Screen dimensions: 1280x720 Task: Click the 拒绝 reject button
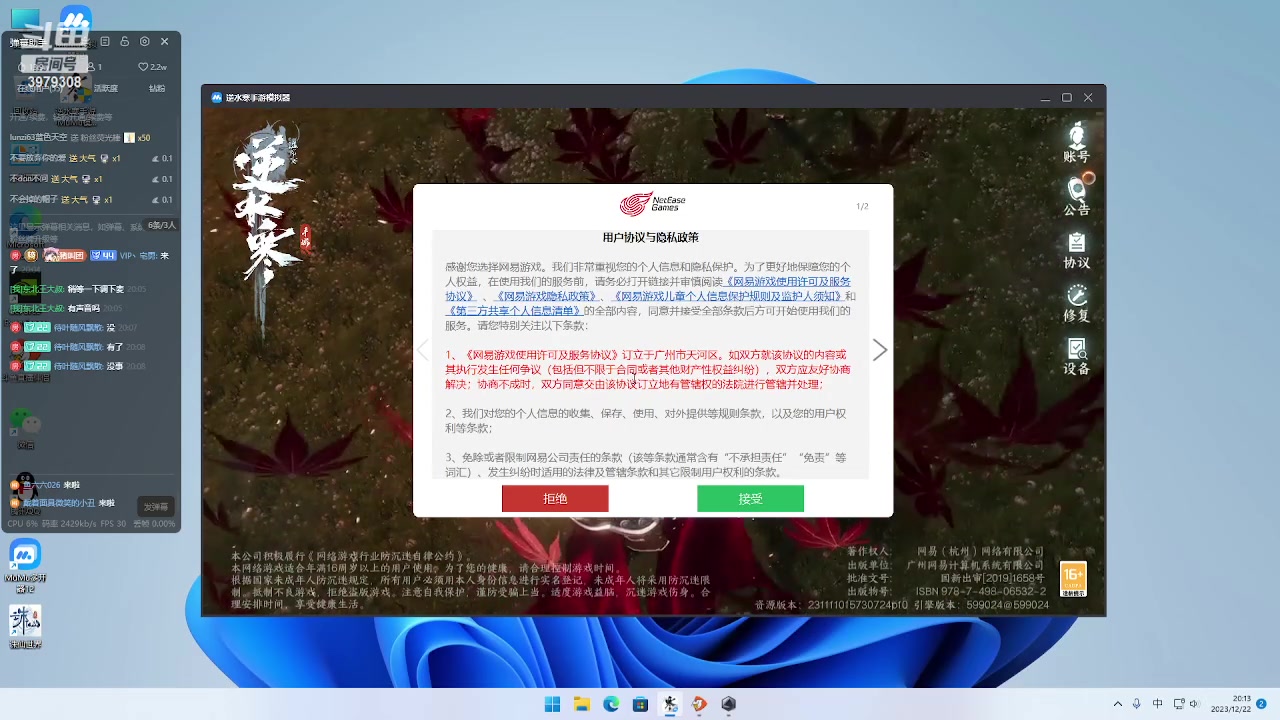[555, 498]
